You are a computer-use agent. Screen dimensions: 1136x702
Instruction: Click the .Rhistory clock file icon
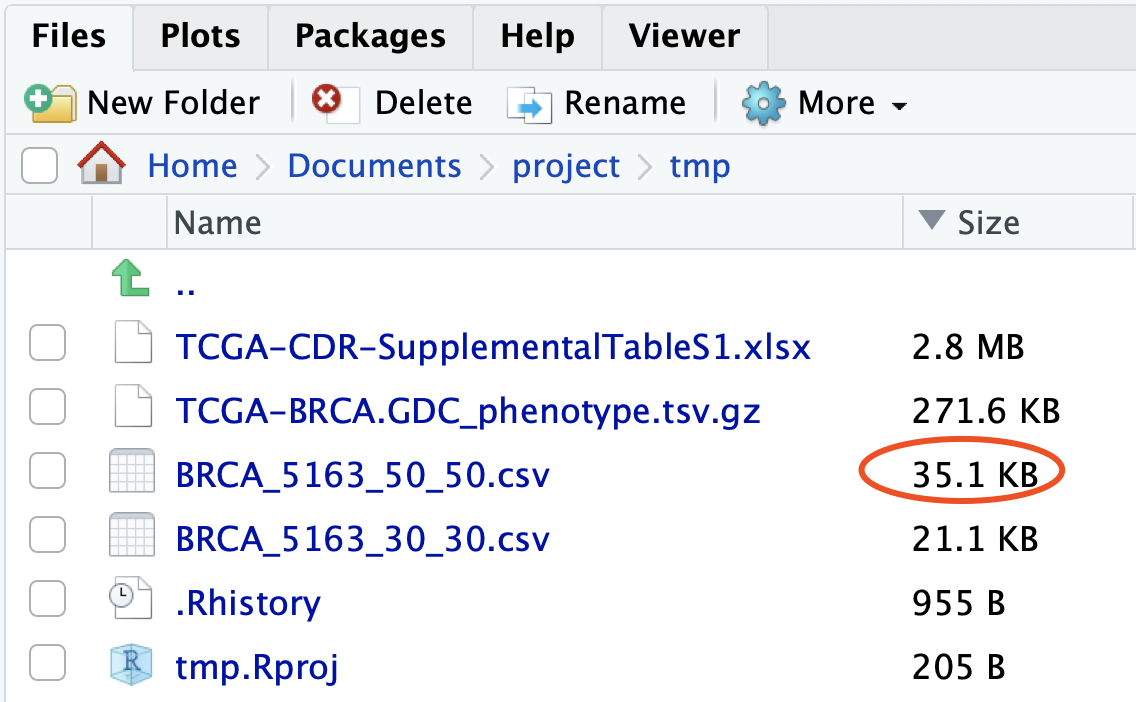coord(130,602)
